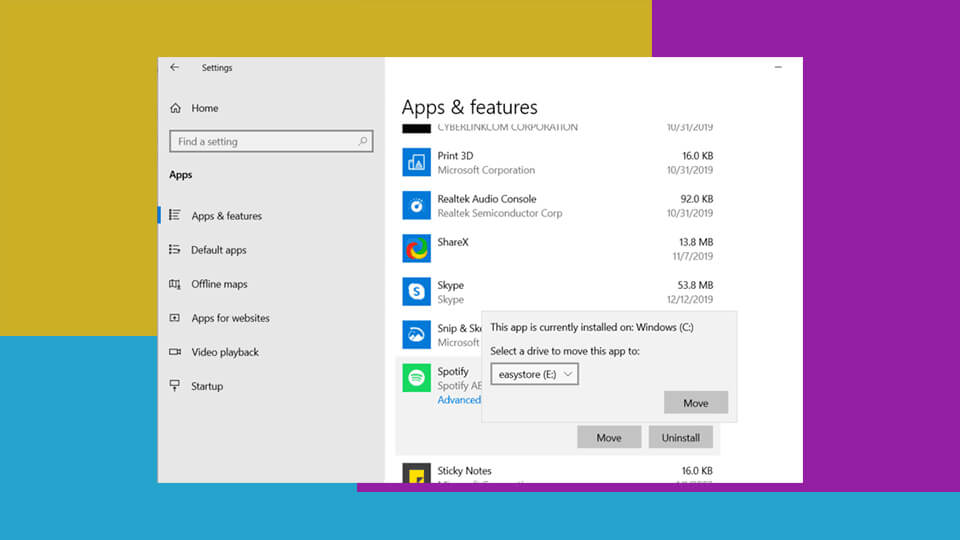960x540 pixels.
Task: Select the Snip & Sketch icon
Action: pyautogui.click(x=416, y=334)
